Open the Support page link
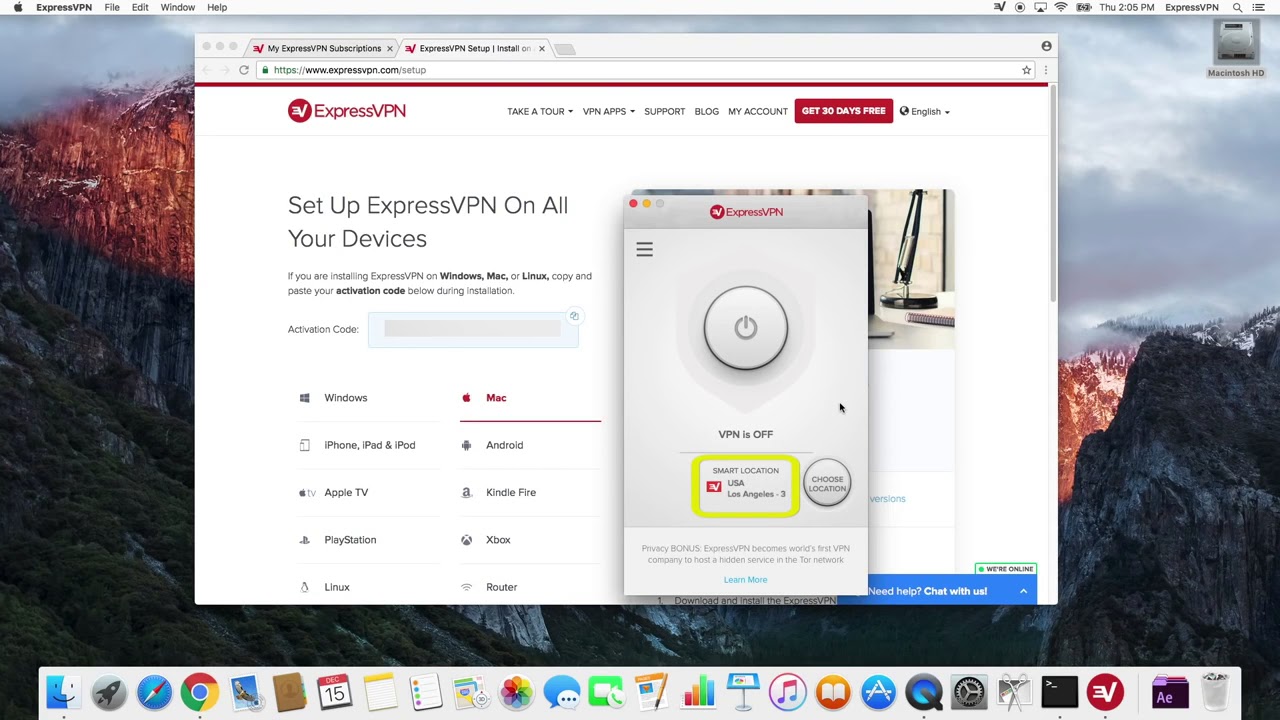Screen dimensions: 1280x720 click(665, 111)
